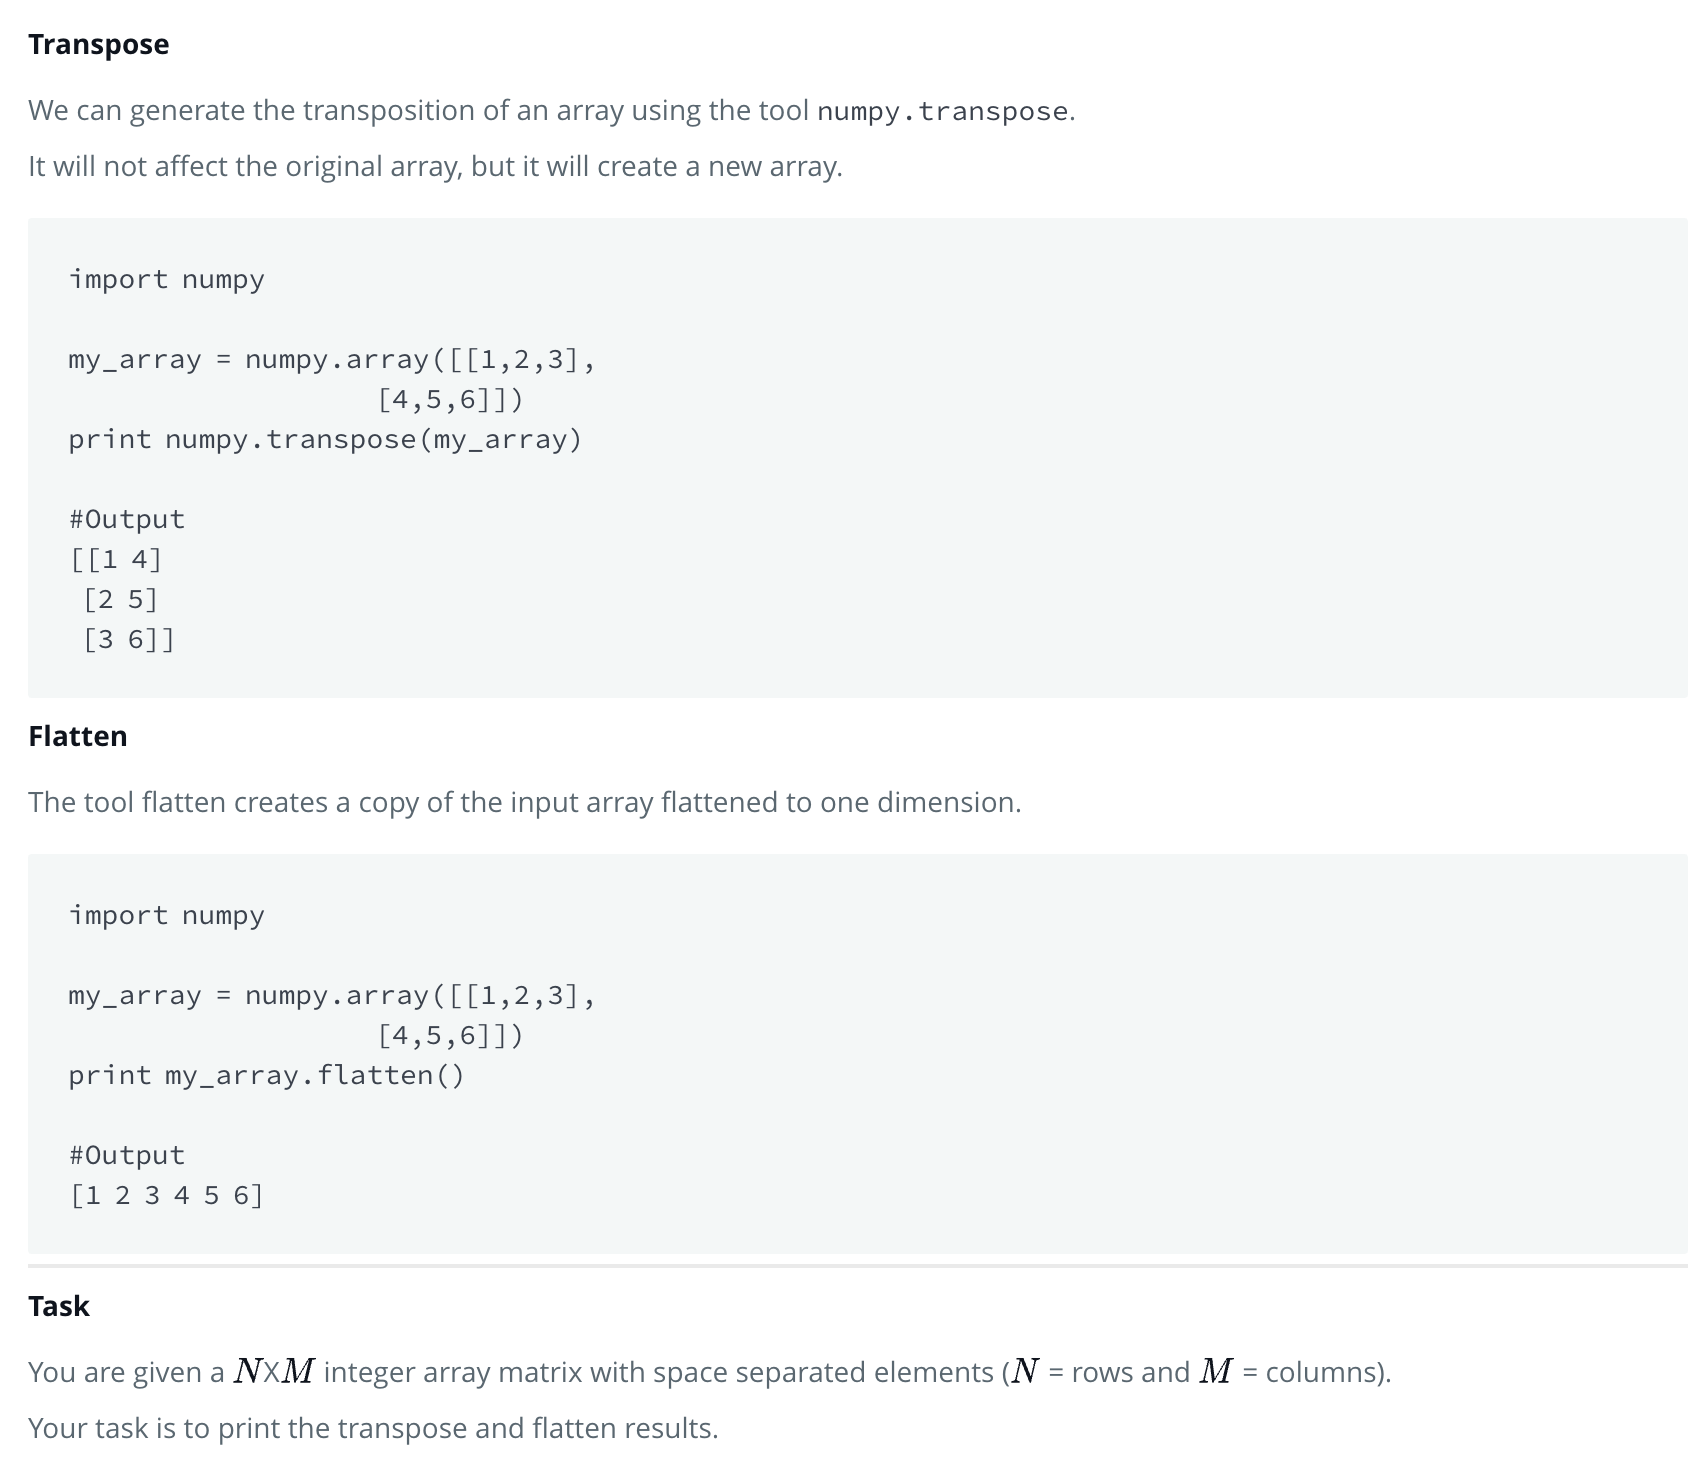Click first code block's import numpy line
Viewport: 1698px width, 1474px height.
167,279
